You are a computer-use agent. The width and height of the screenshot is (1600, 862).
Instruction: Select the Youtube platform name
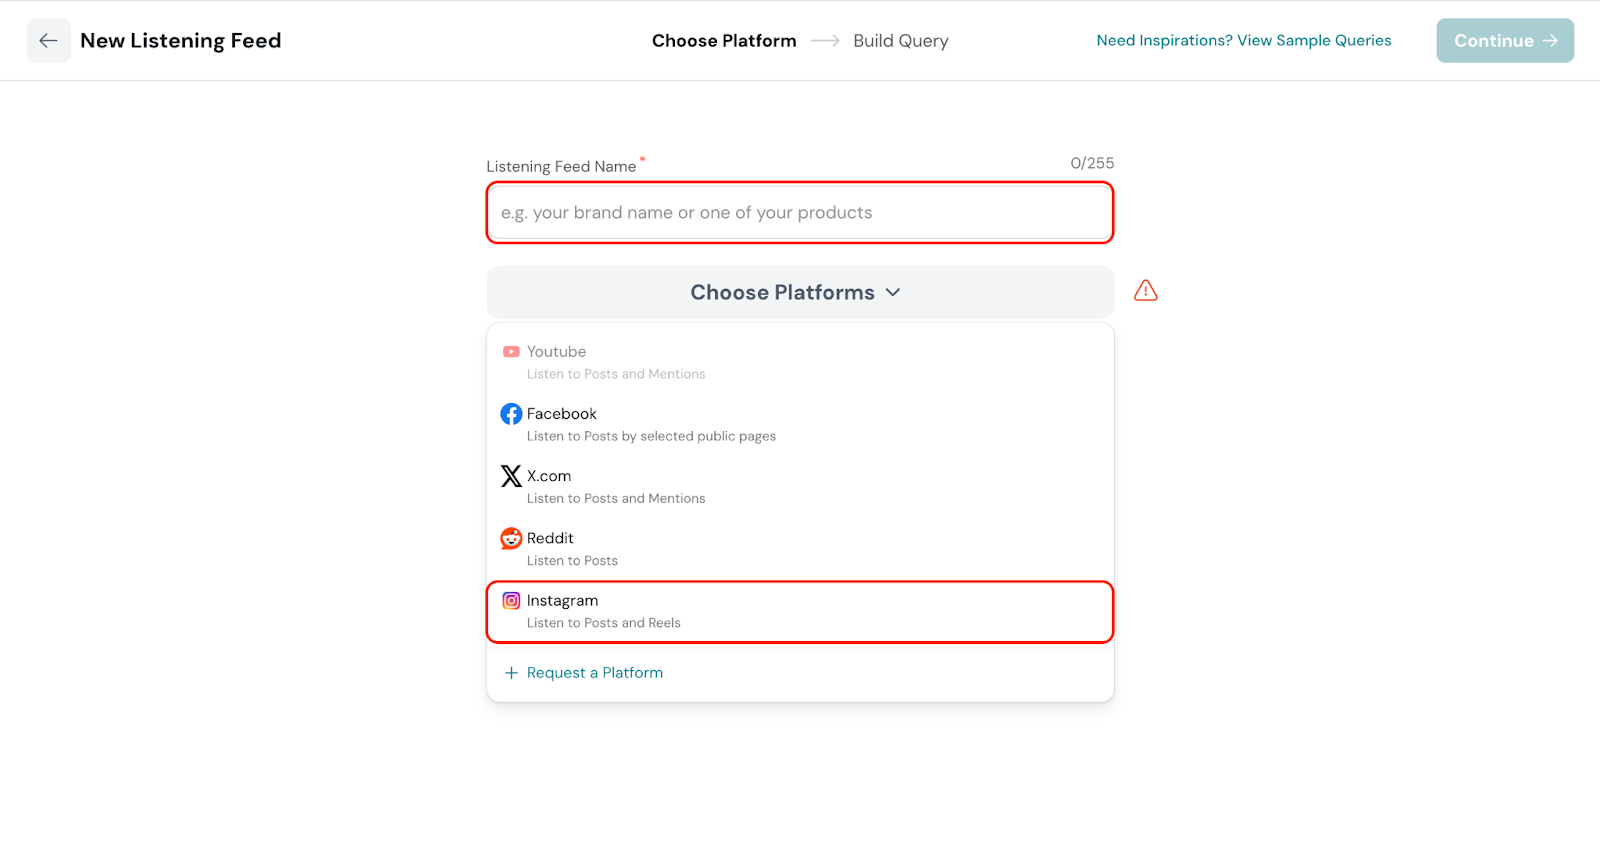tap(556, 352)
